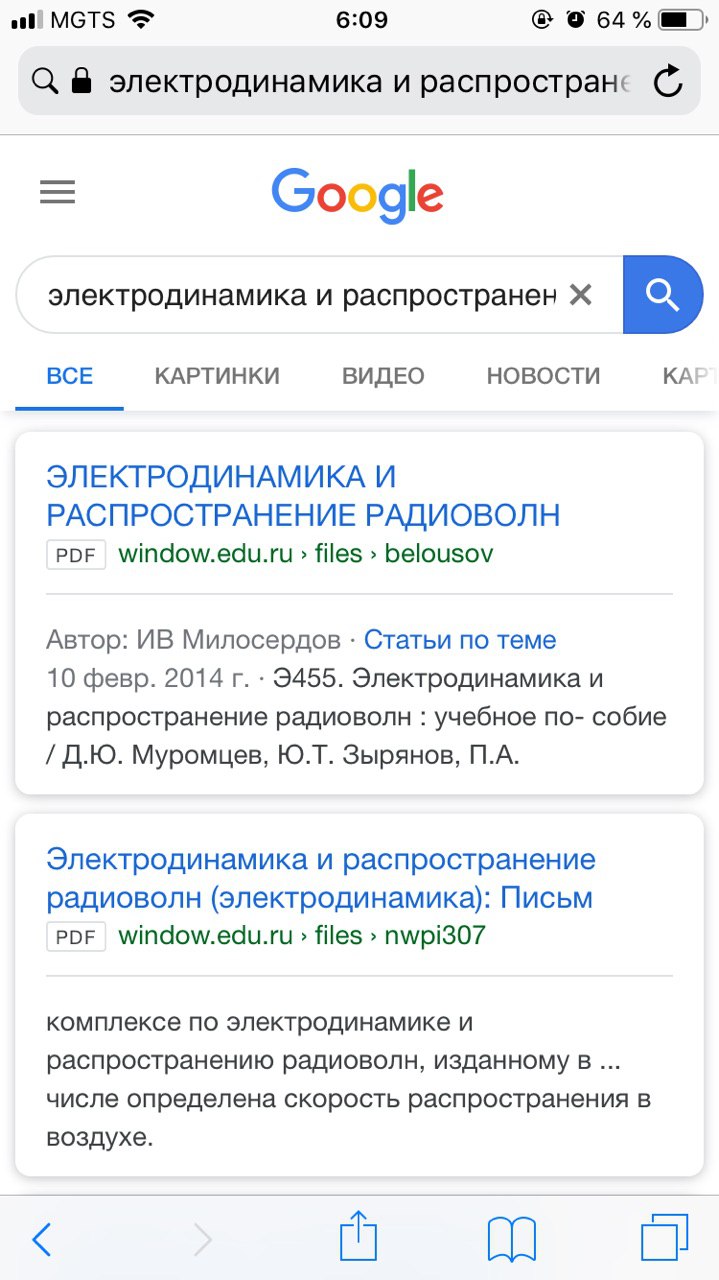Tap the blue search magnifier button
This screenshot has height=1280, width=719.
[662, 295]
